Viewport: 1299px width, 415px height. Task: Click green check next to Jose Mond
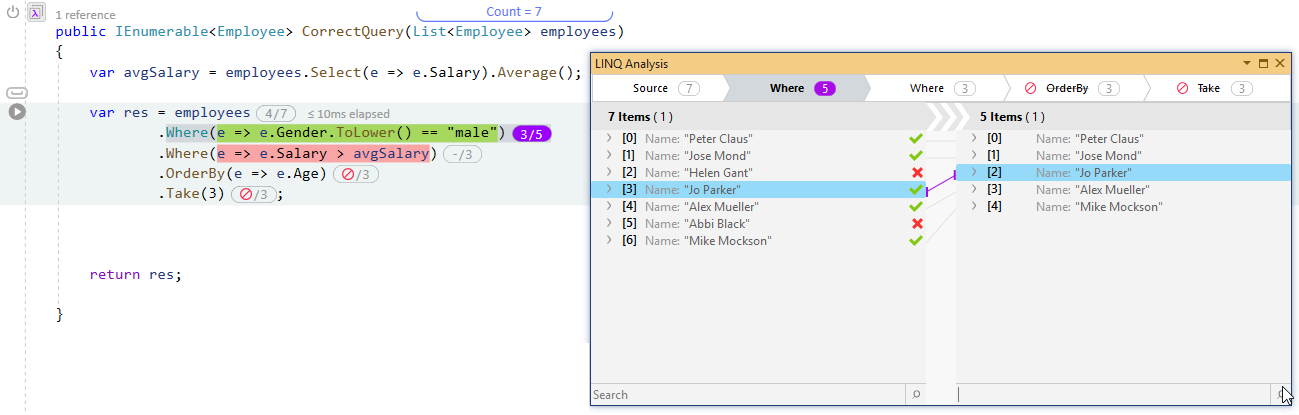pyautogui.click(x=915, y=155)
